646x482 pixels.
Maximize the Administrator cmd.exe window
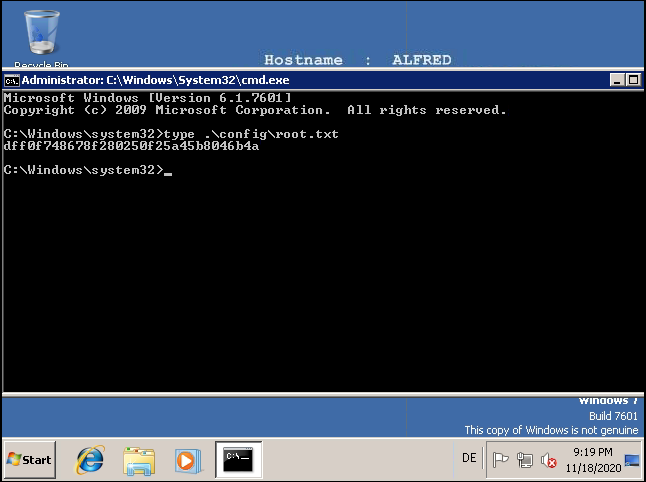pyautogui.click(x=633, y=80)
